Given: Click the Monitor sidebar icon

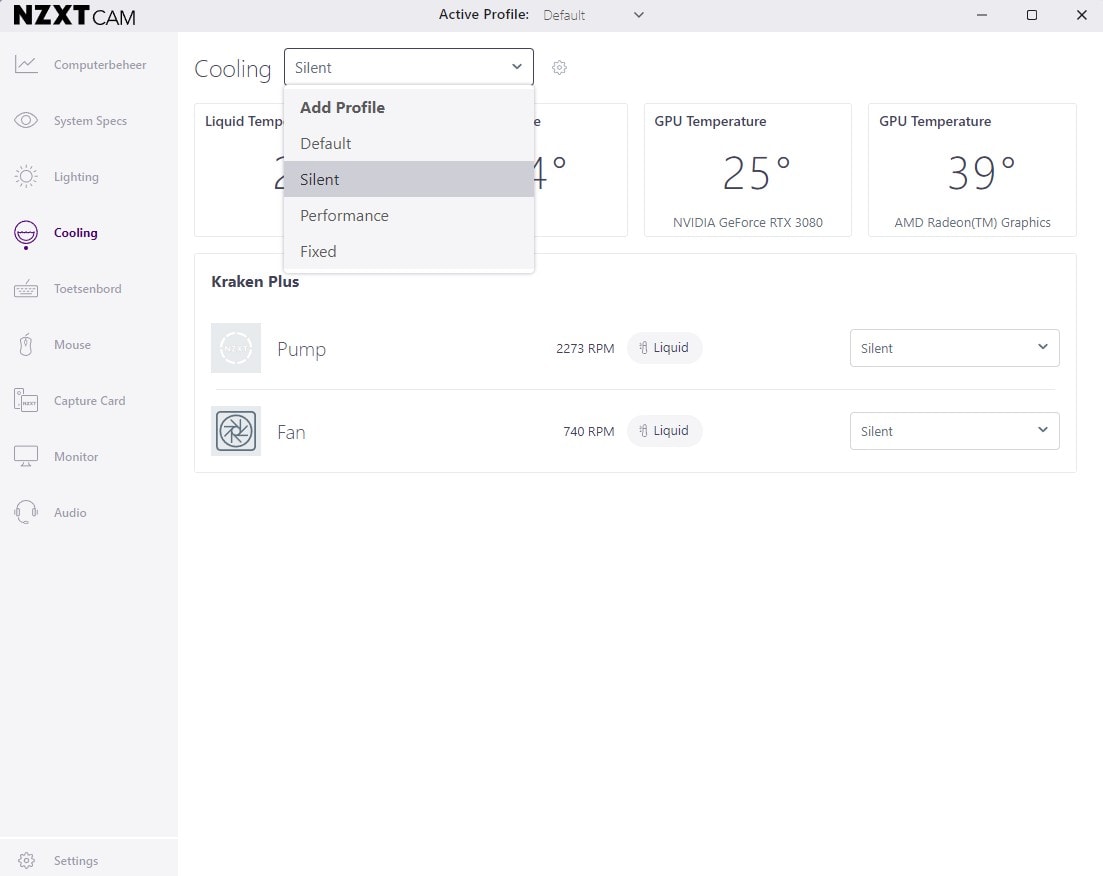Looking at the screenshot, I should (x=26, y=457).
